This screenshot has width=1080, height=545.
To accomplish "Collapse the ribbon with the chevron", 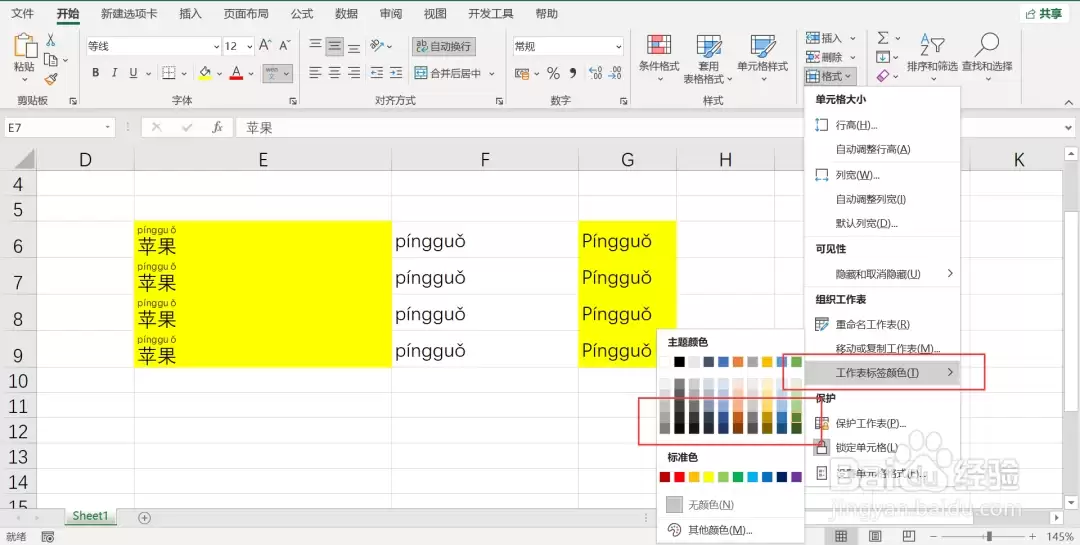I will 1068,102.
